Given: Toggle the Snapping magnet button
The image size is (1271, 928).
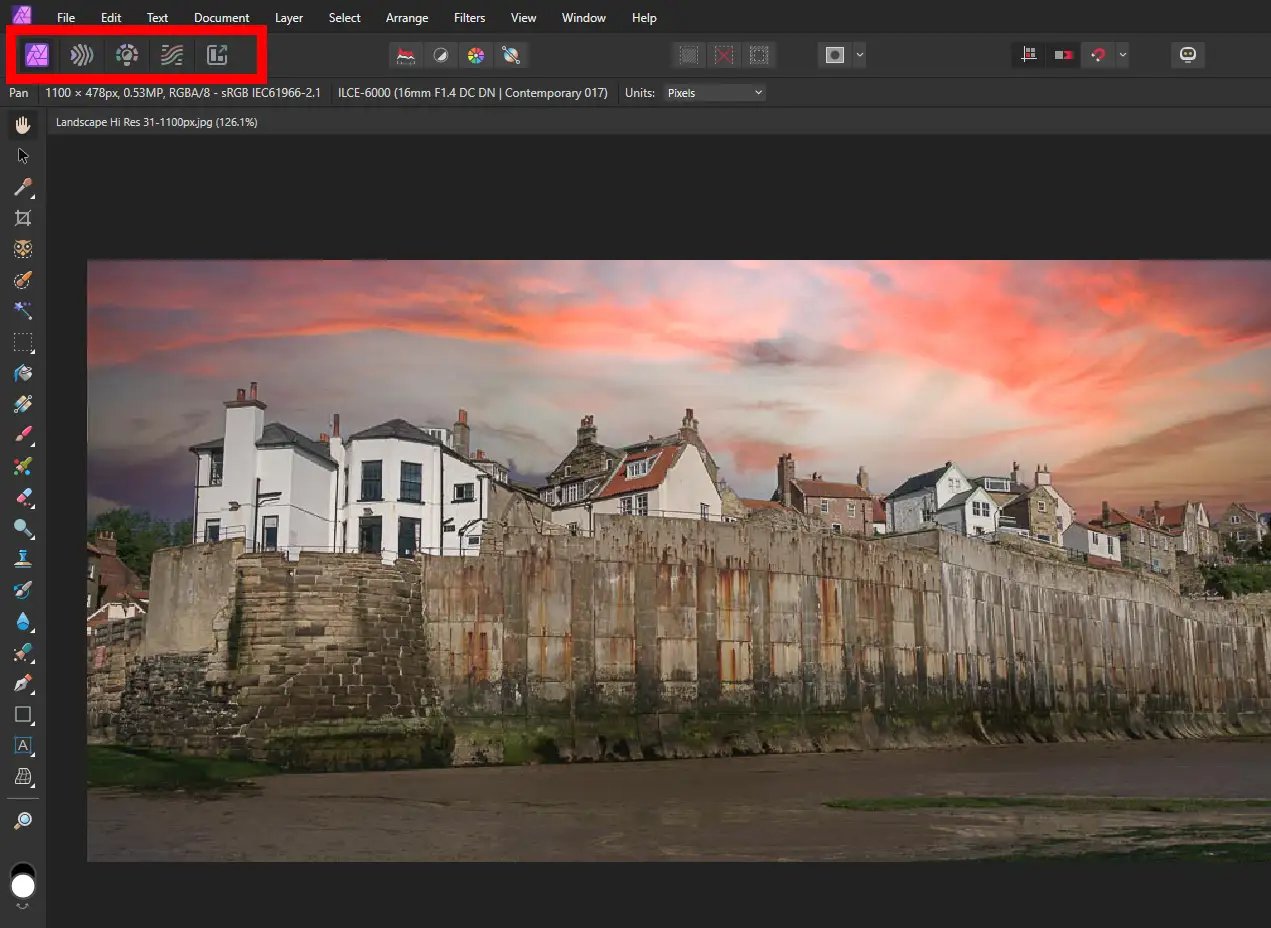Looking at the screenshot, I should click(x=1099, y=55).
